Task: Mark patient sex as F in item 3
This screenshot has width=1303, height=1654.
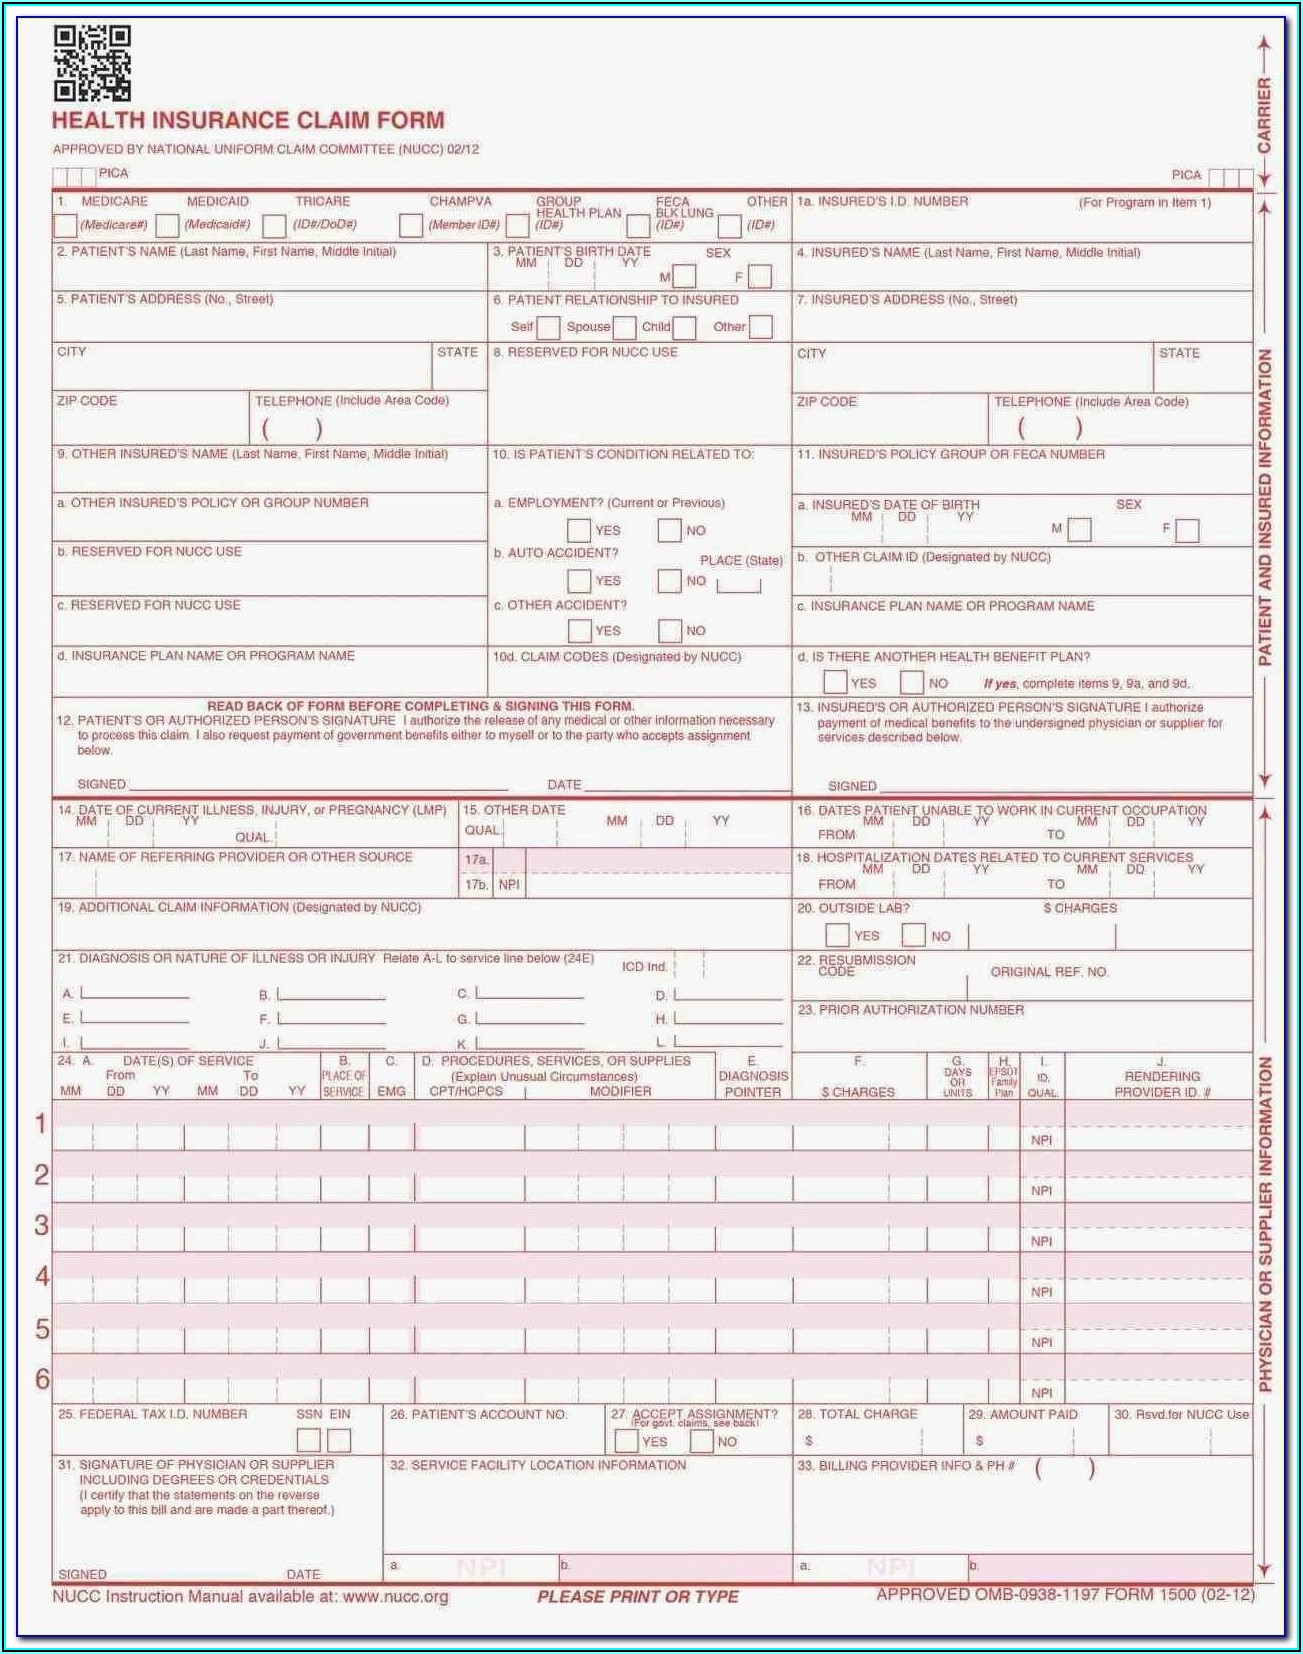Action: tap(760, 277)
